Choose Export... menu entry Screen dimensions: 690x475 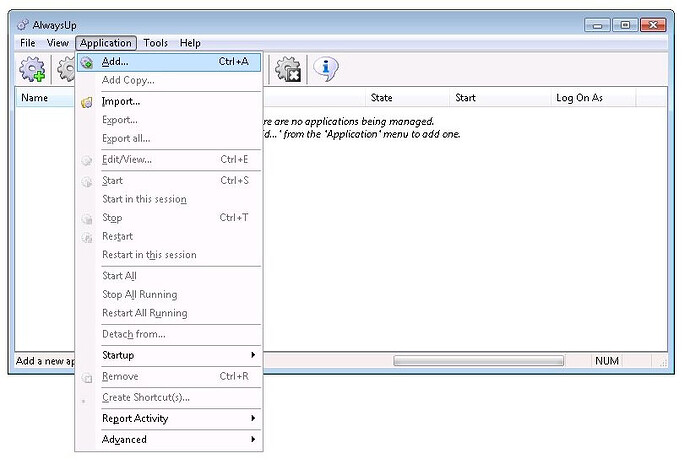pyautogui.click(x=169, y=120)
